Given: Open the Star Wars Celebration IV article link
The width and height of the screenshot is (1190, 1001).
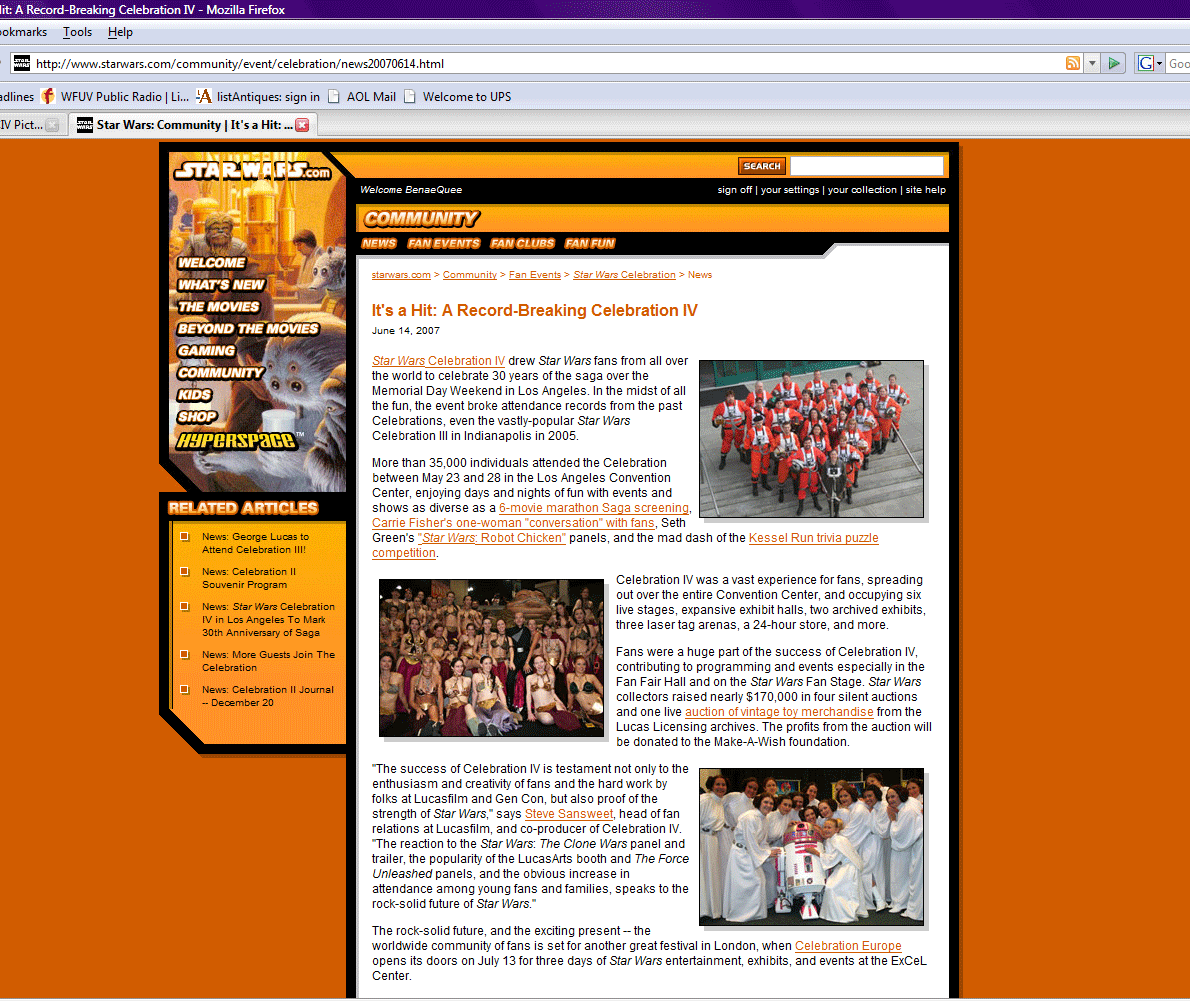Looking at the screenshot, I should pos(438,360).
